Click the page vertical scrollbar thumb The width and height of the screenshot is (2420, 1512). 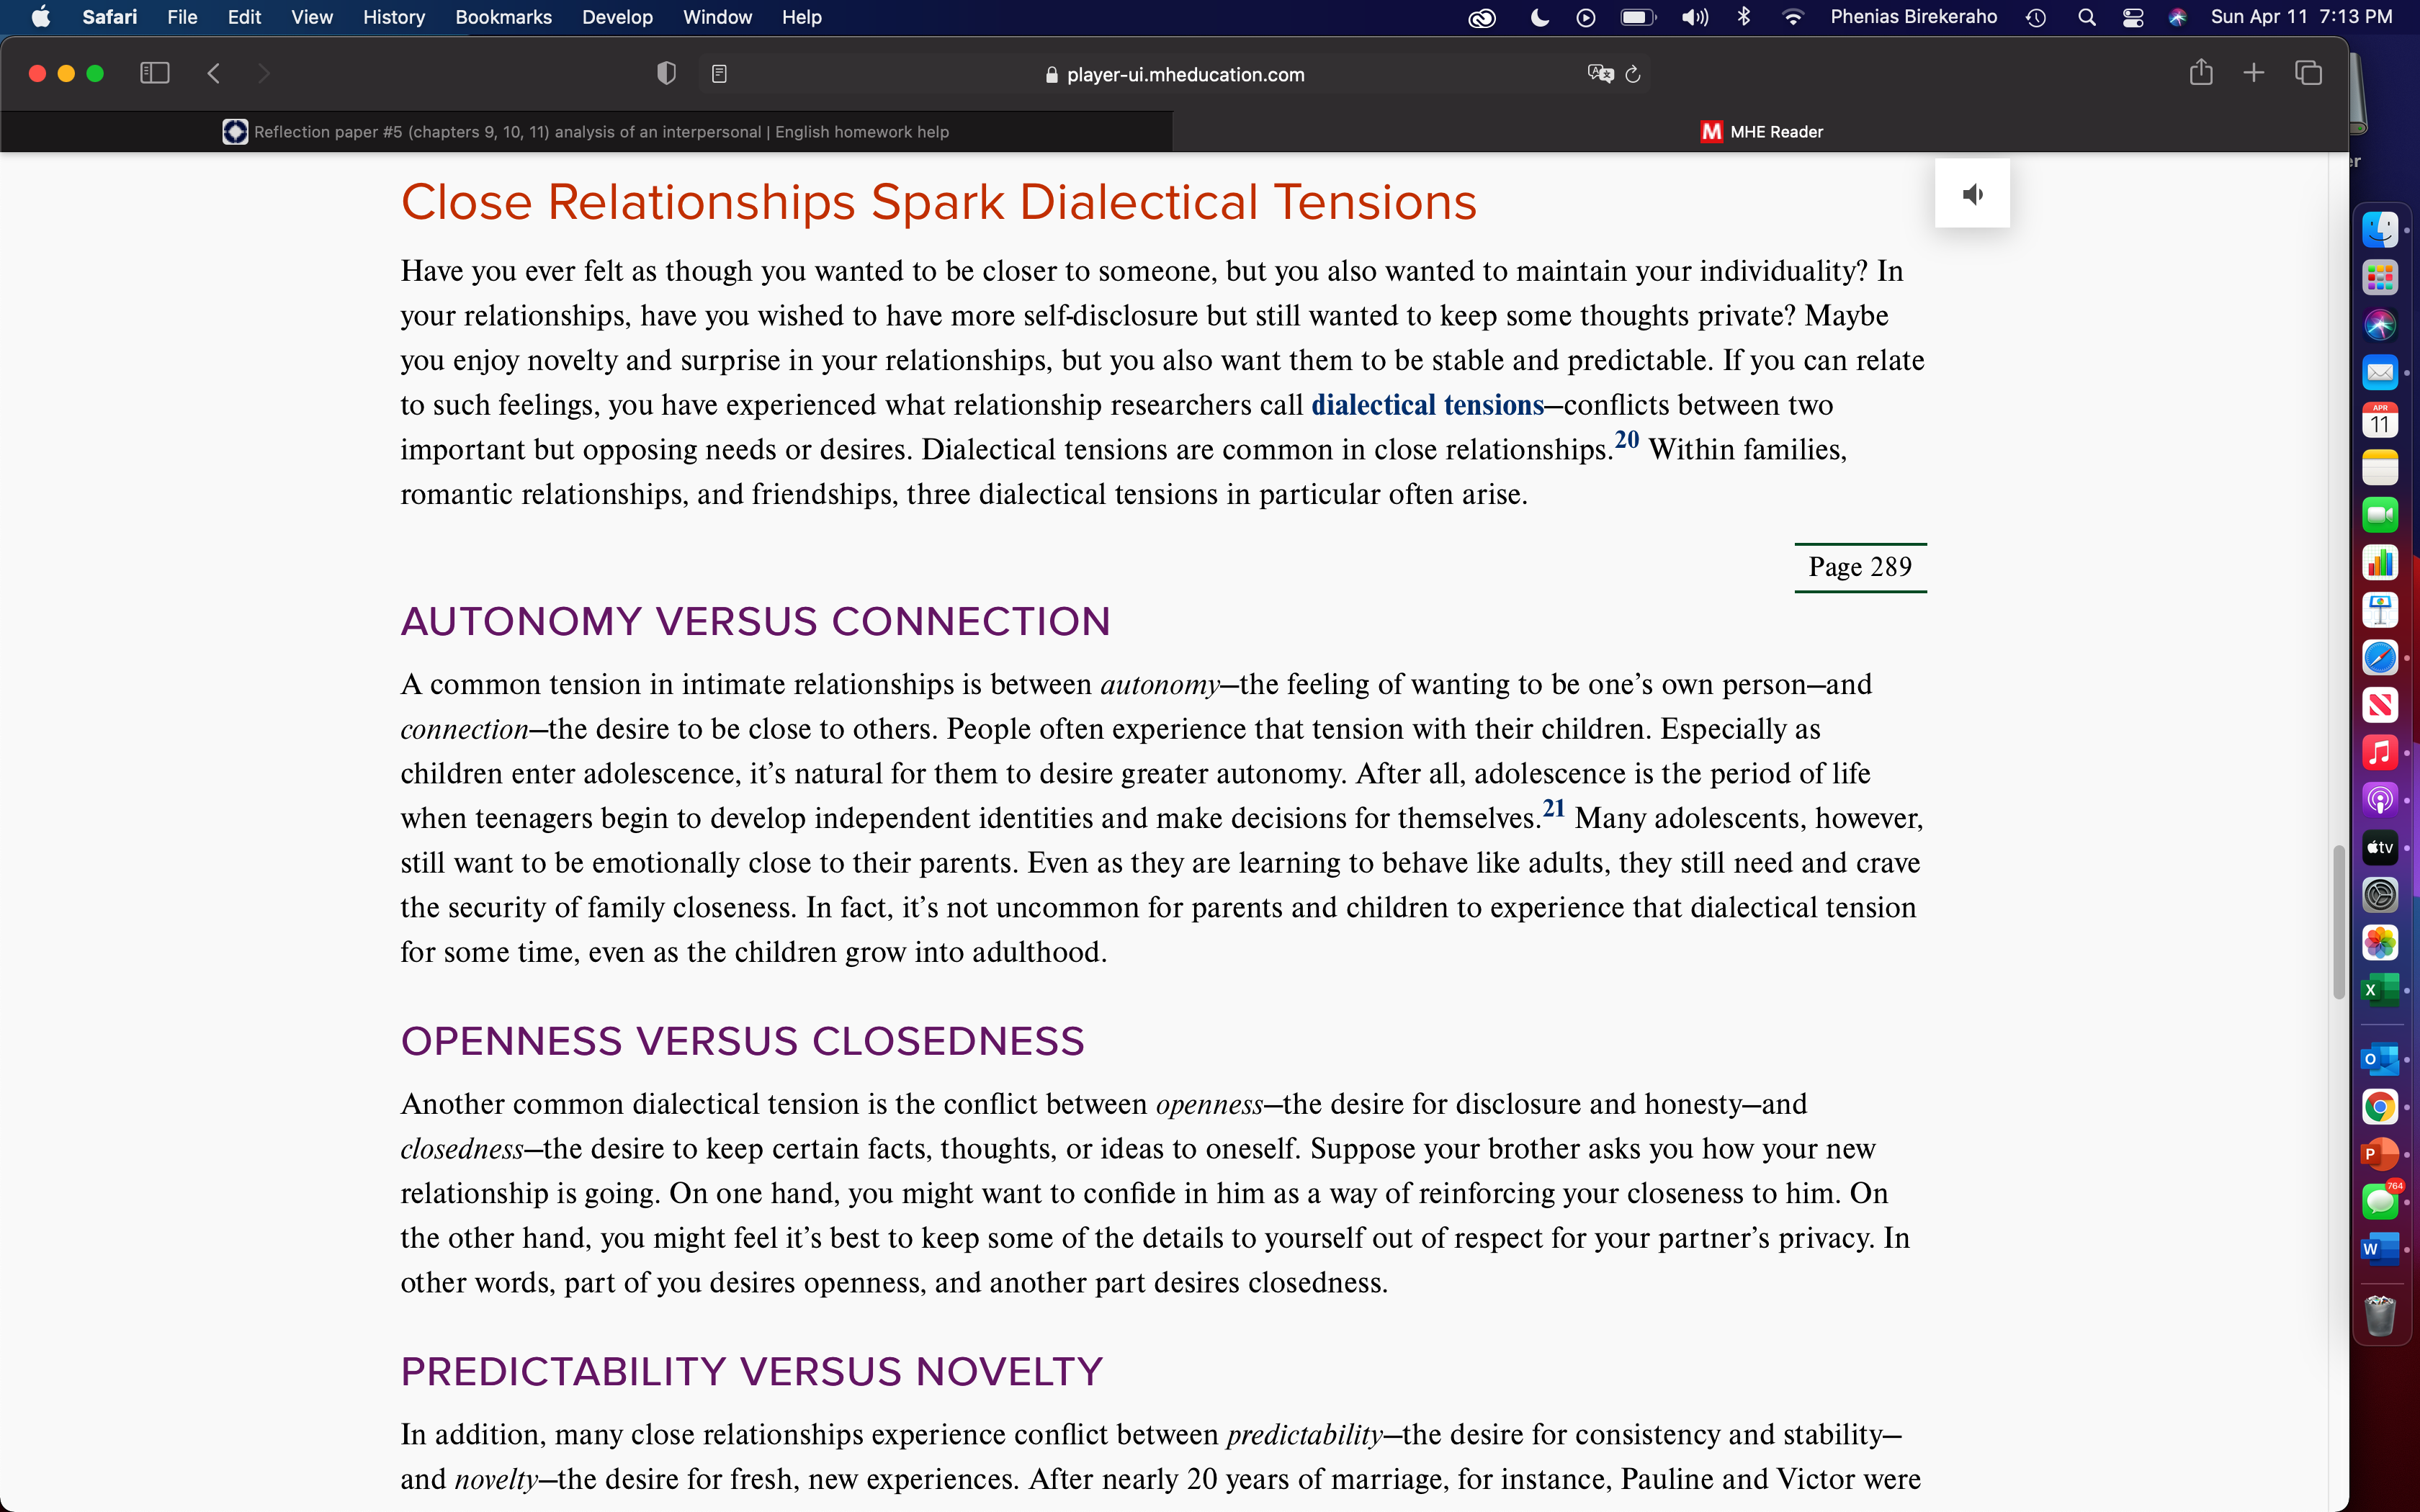2338,921
